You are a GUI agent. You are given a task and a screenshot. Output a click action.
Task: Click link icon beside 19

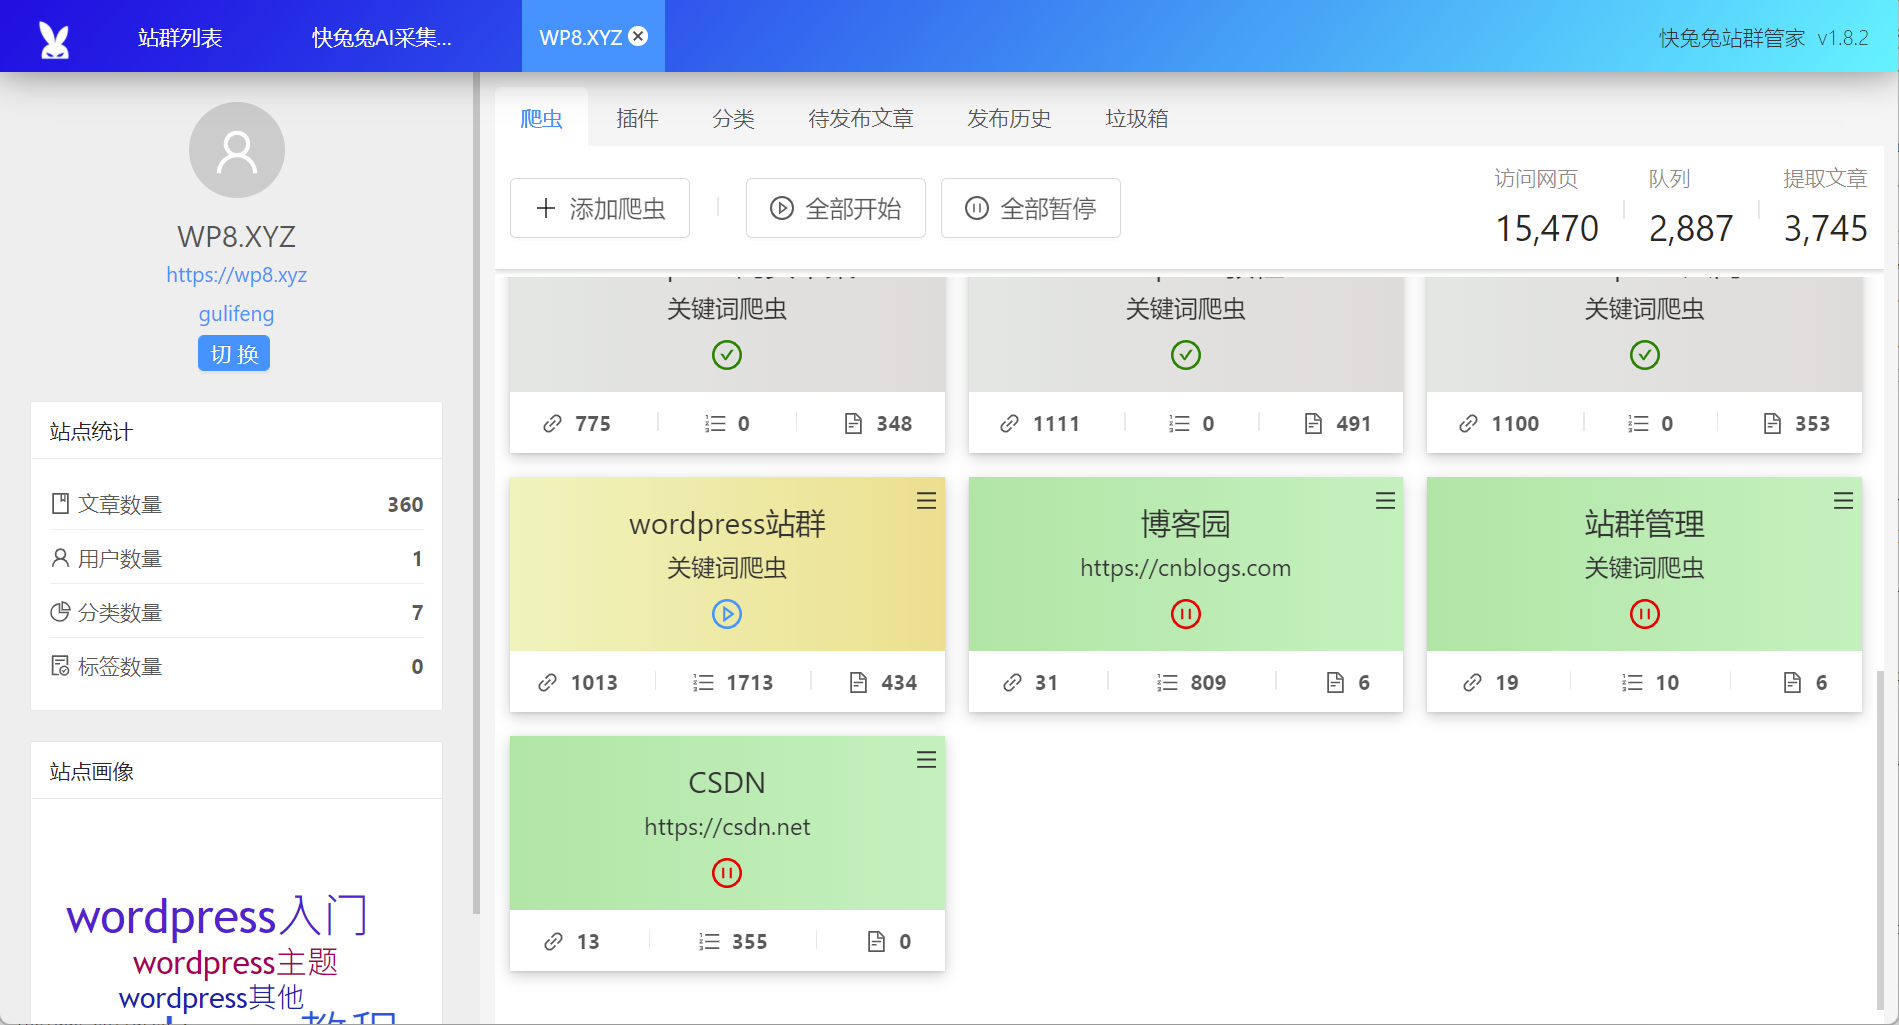click(x=1472, y=682)
